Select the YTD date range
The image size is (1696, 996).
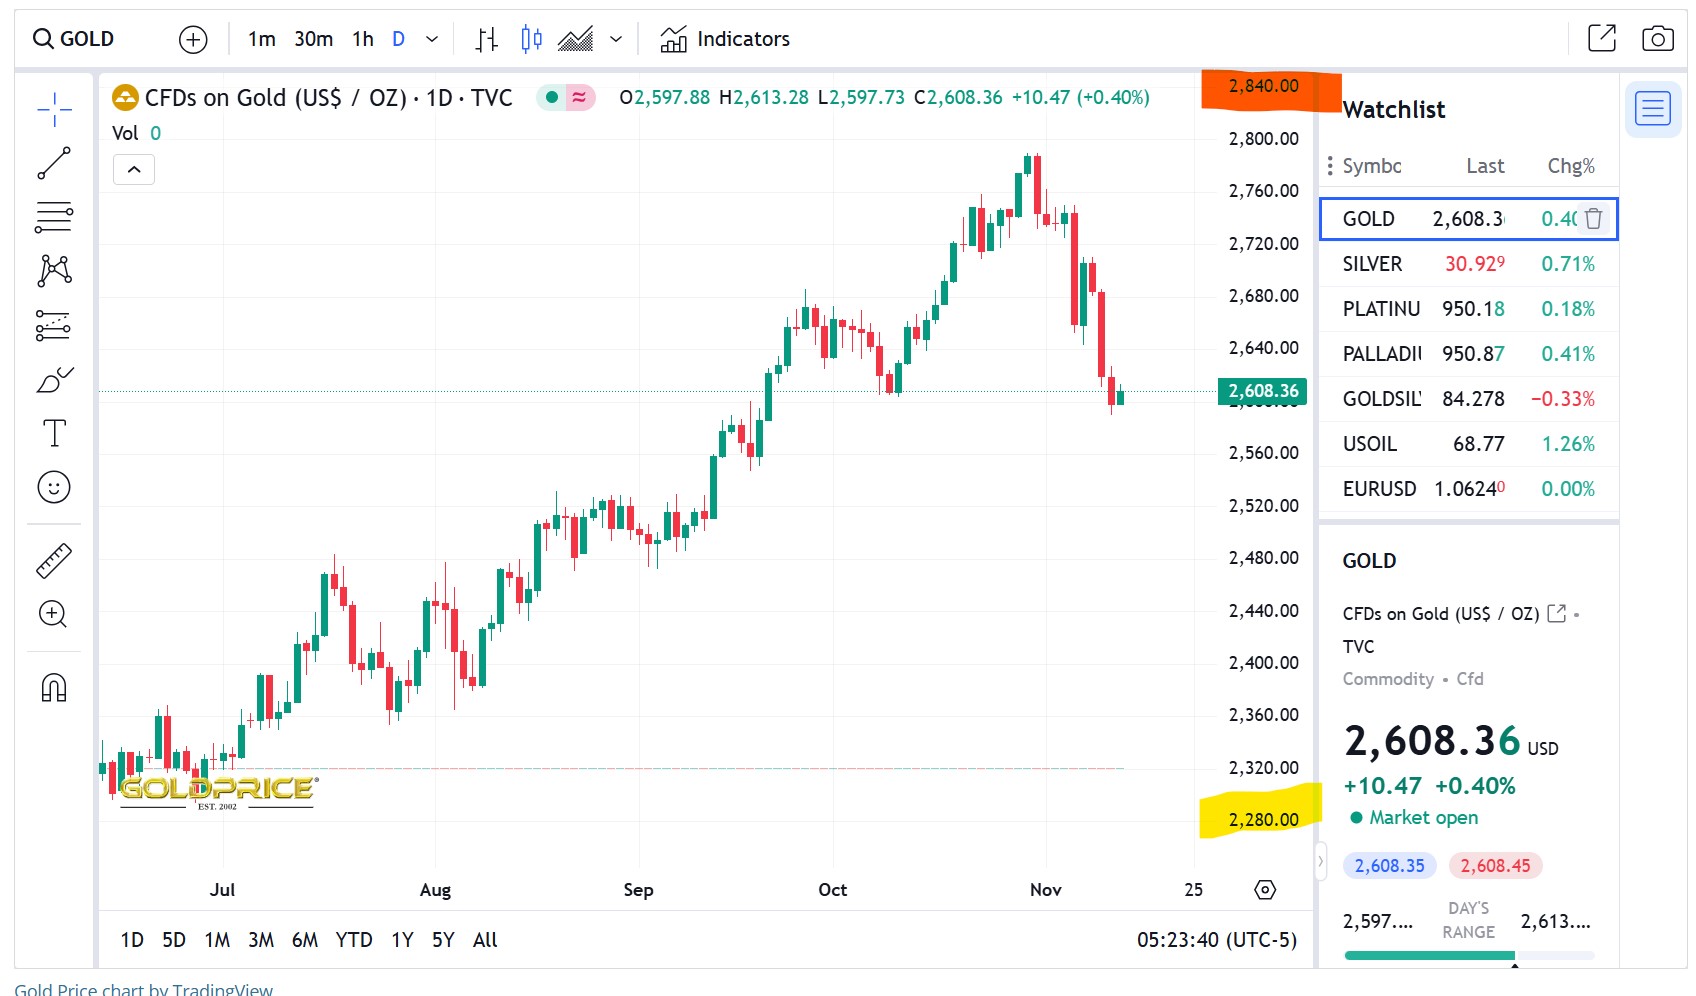point(354,940)
